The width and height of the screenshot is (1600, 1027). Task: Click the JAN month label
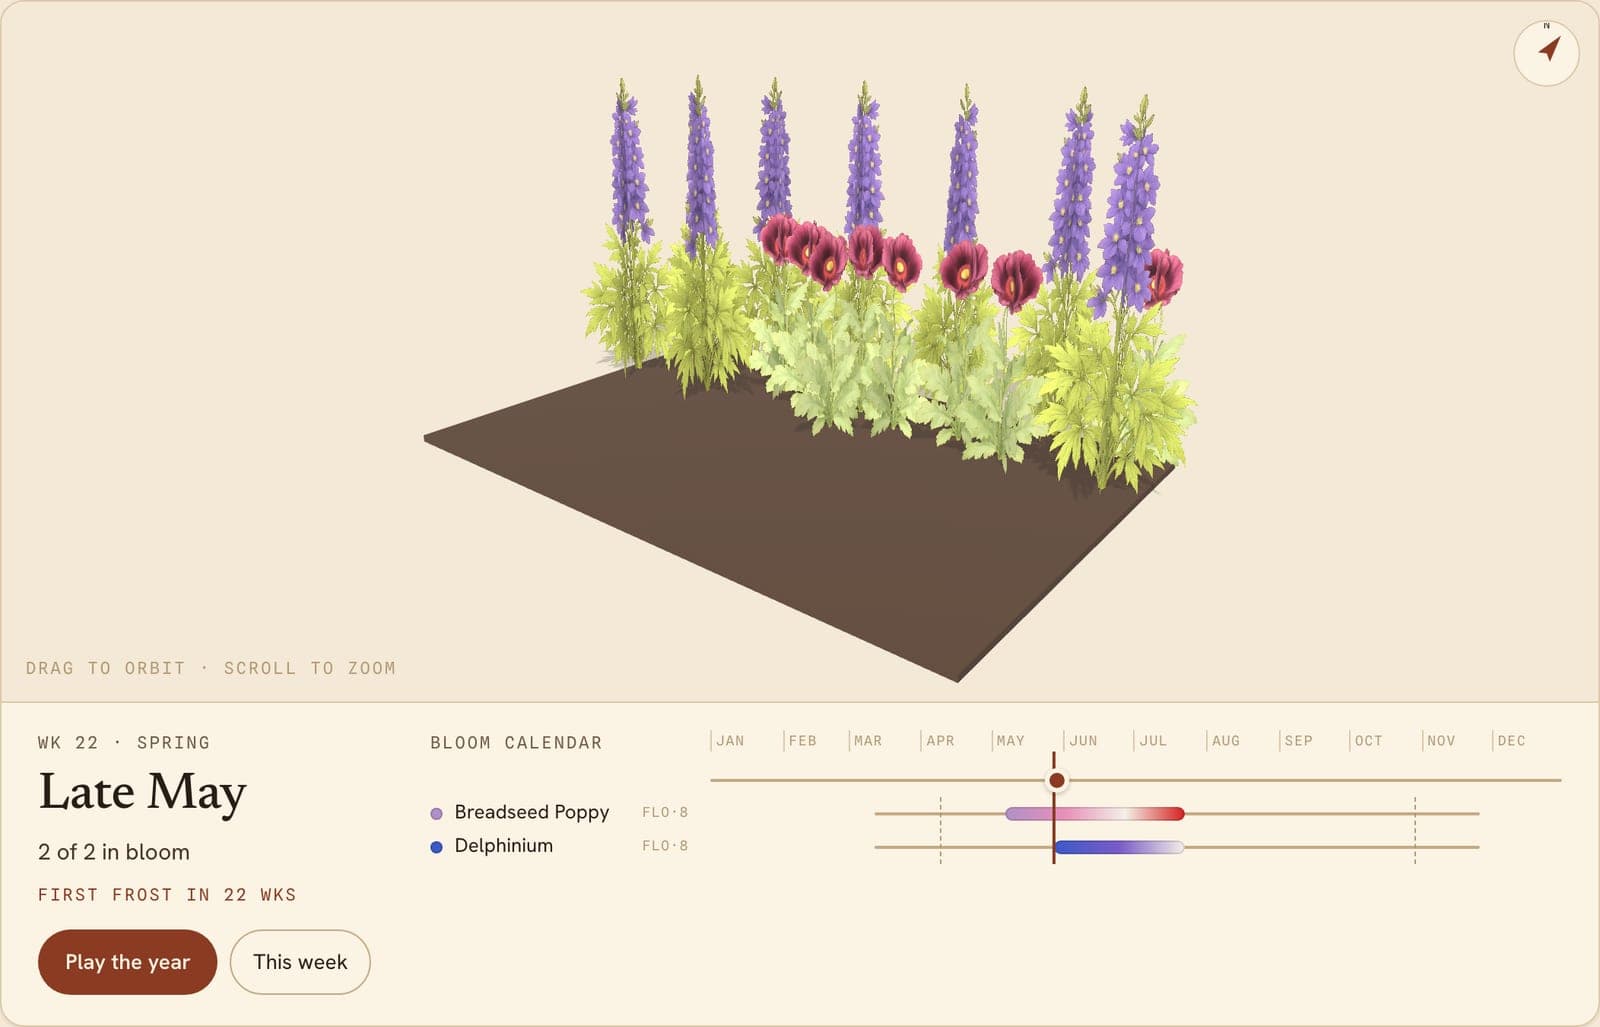(x=730, y=741)
